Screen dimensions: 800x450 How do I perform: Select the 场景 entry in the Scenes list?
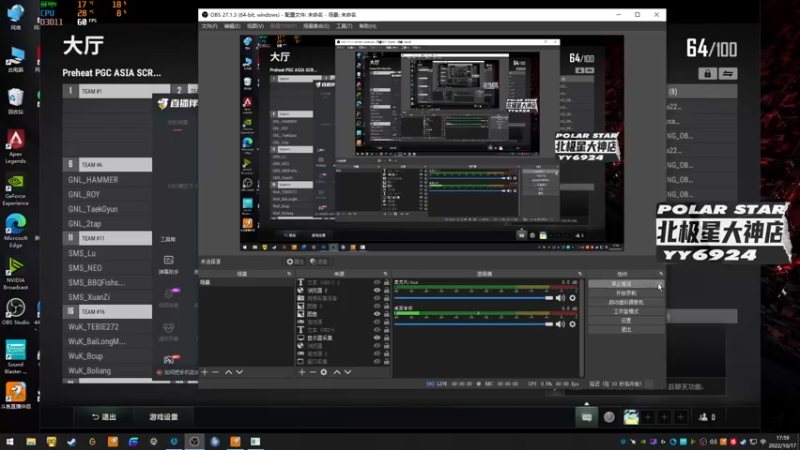click(x=245, y=282)
